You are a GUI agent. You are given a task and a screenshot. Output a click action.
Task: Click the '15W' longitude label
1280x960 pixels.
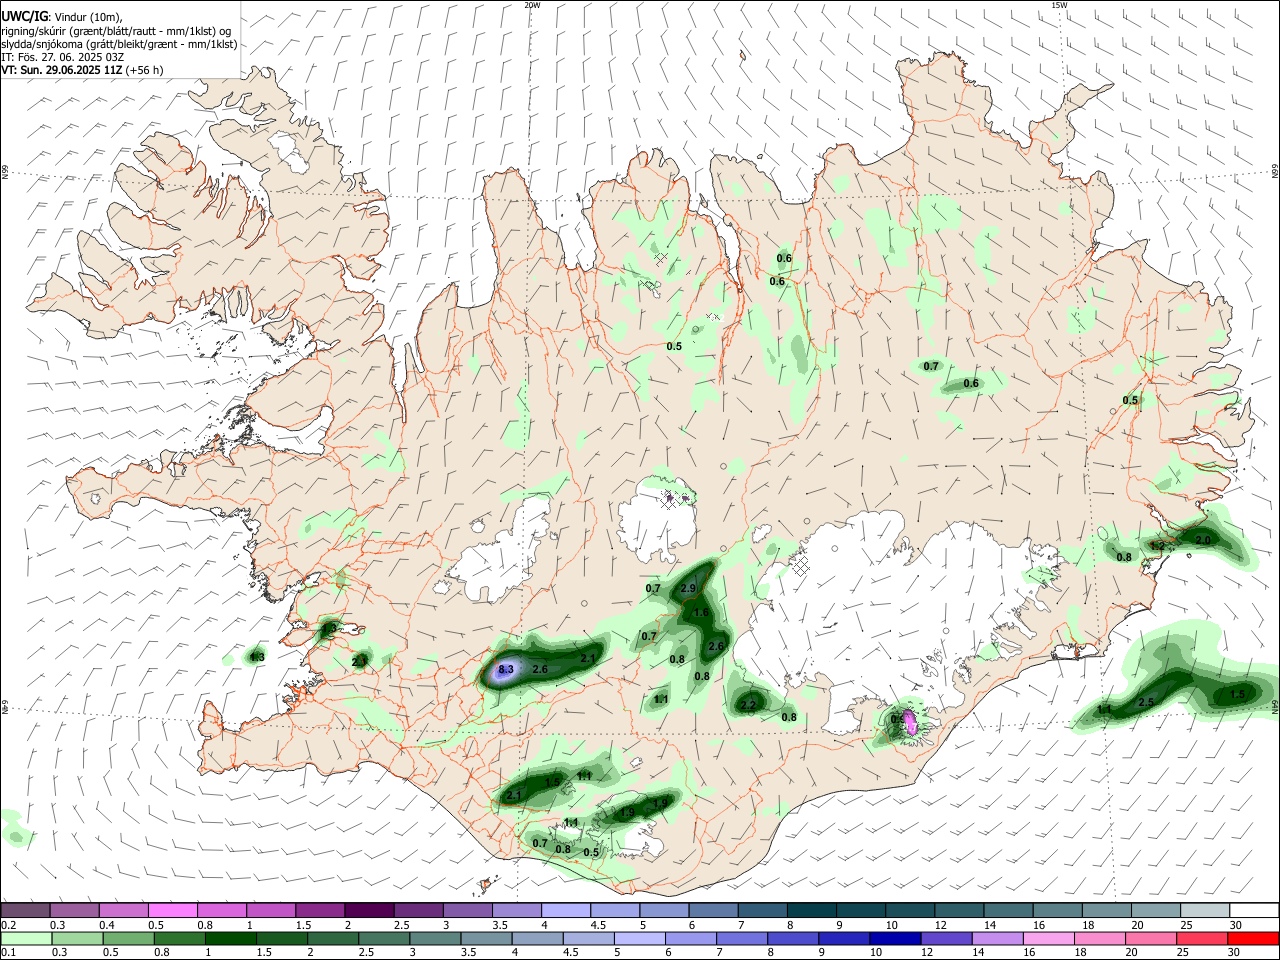[x=1058, y=5]
